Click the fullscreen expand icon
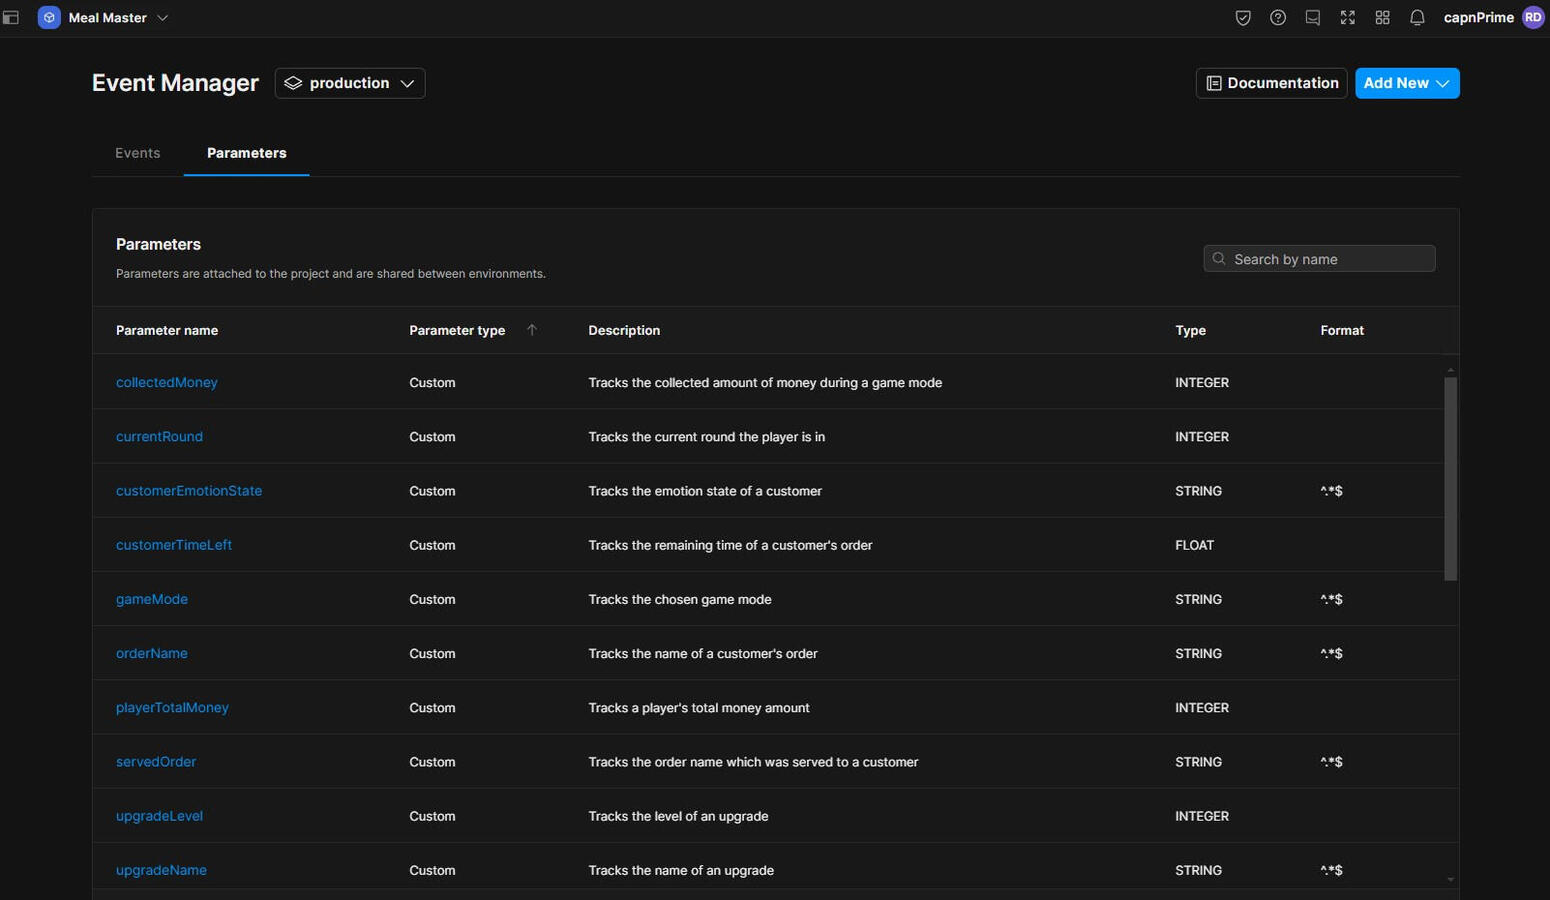Viewport: 1550px width, 900px height. point(1348,18)
